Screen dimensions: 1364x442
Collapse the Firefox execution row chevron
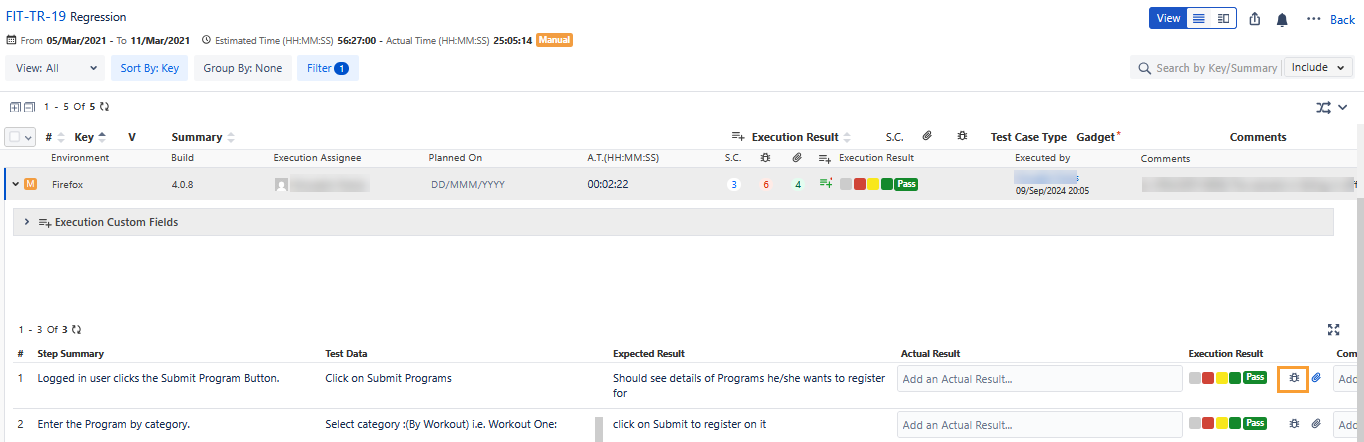click(x=15, y=184)
